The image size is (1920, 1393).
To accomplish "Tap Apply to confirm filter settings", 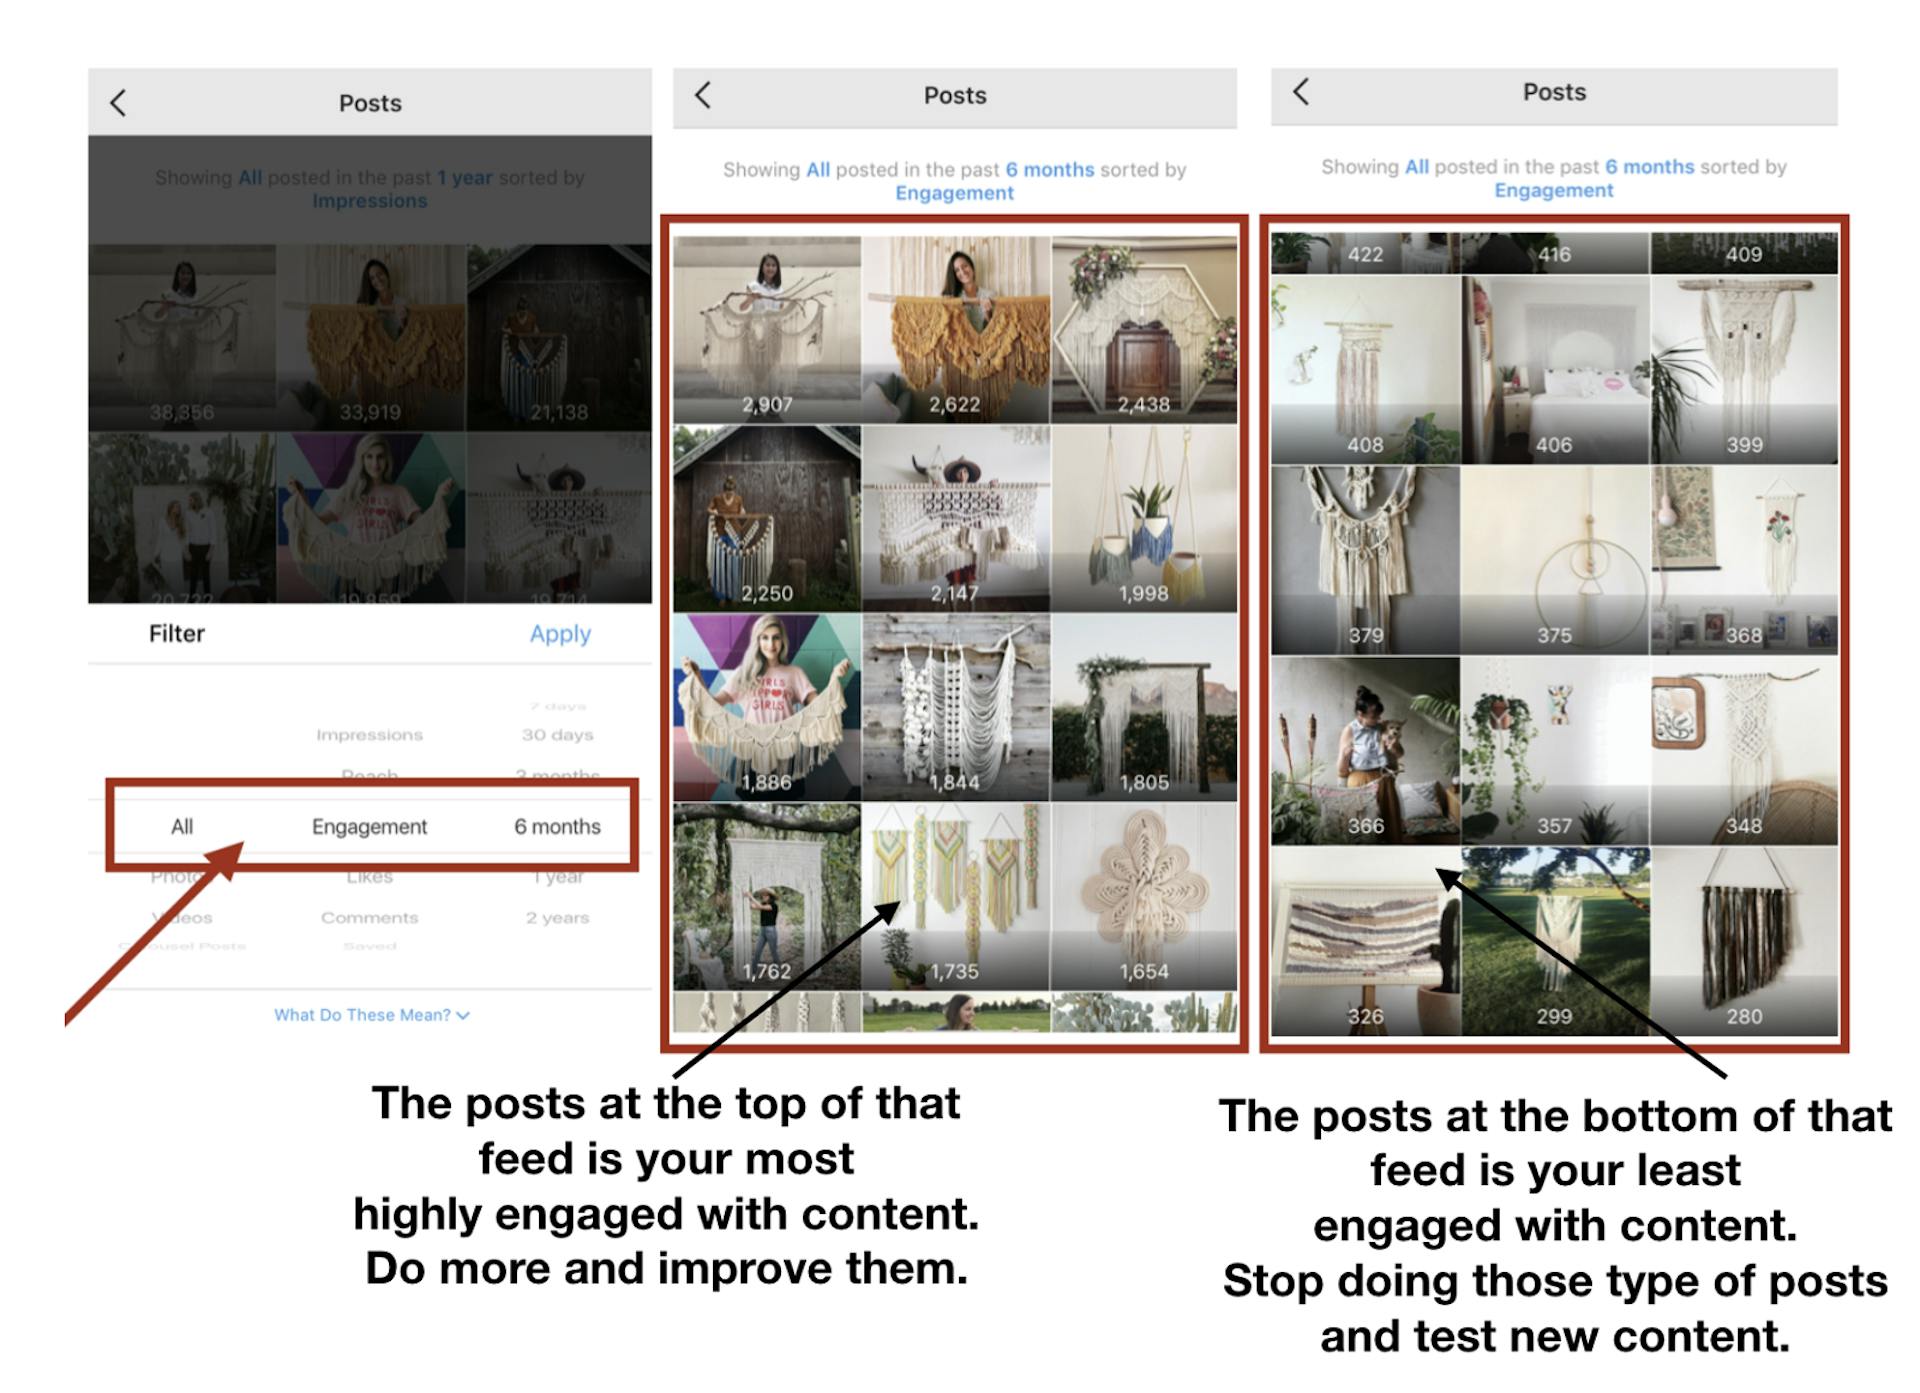I will click(x=559, y=633).
